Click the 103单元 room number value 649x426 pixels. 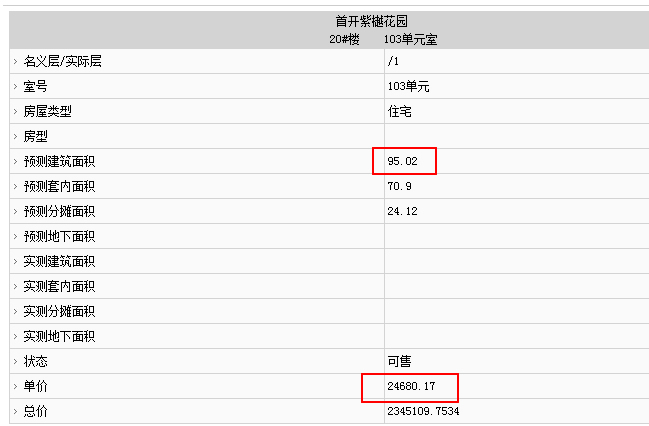409,87
